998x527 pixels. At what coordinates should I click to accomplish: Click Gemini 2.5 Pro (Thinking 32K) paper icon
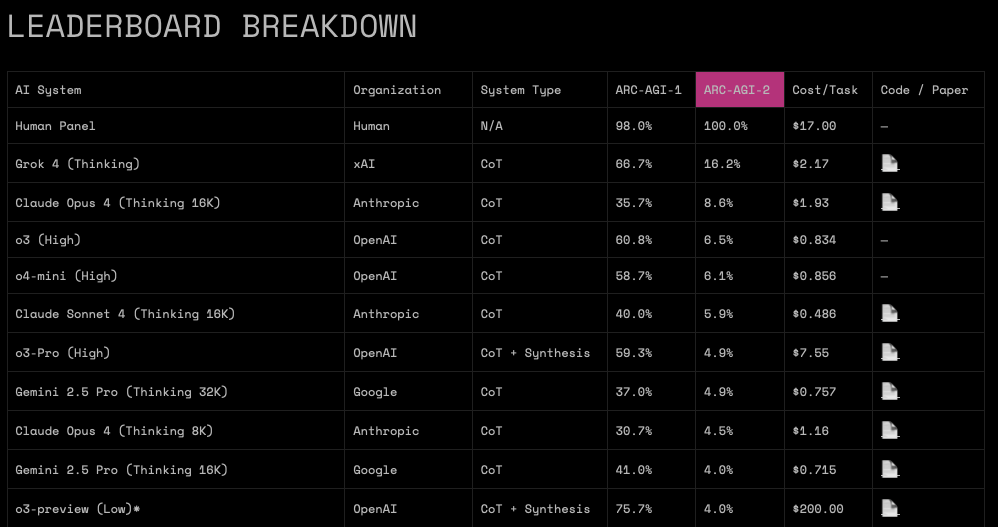[889, 391]
